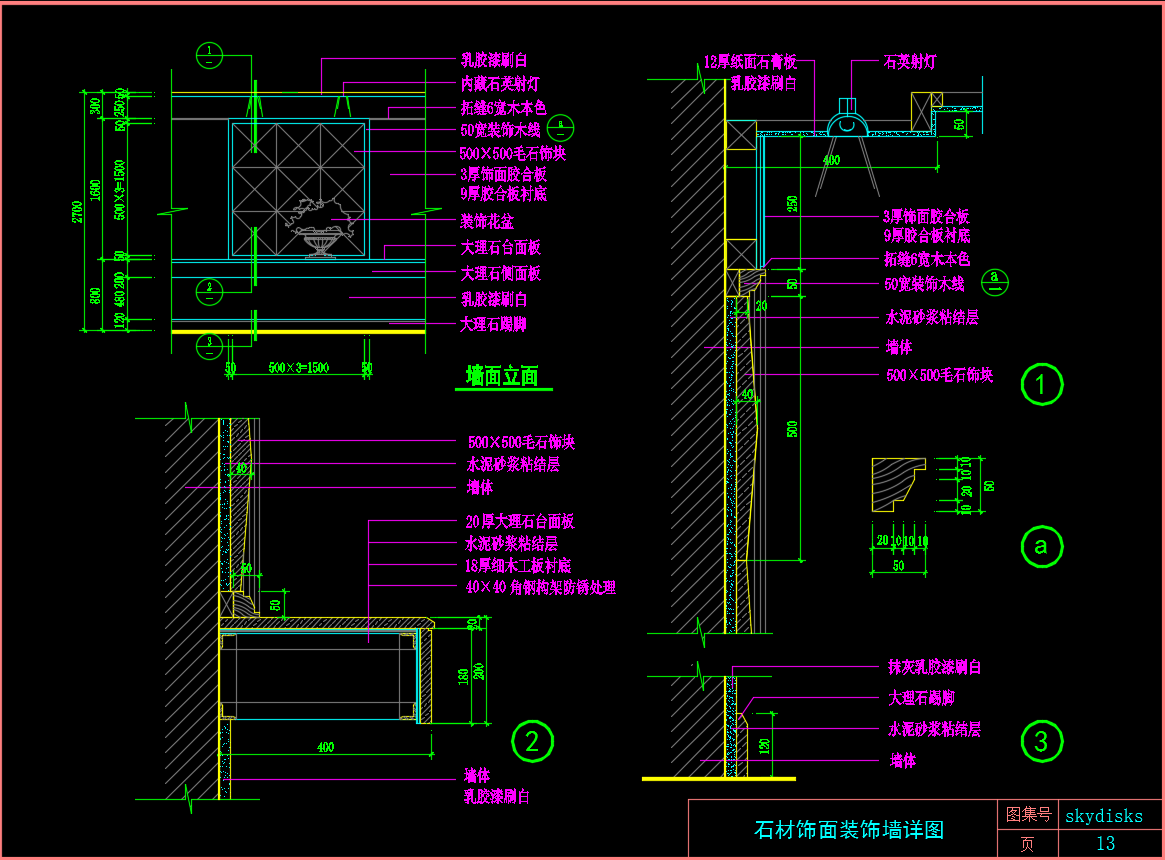The width and height of the screenshot is (1165, 860).
Task: Click page number 13 in the title block
Action: 1105,844
